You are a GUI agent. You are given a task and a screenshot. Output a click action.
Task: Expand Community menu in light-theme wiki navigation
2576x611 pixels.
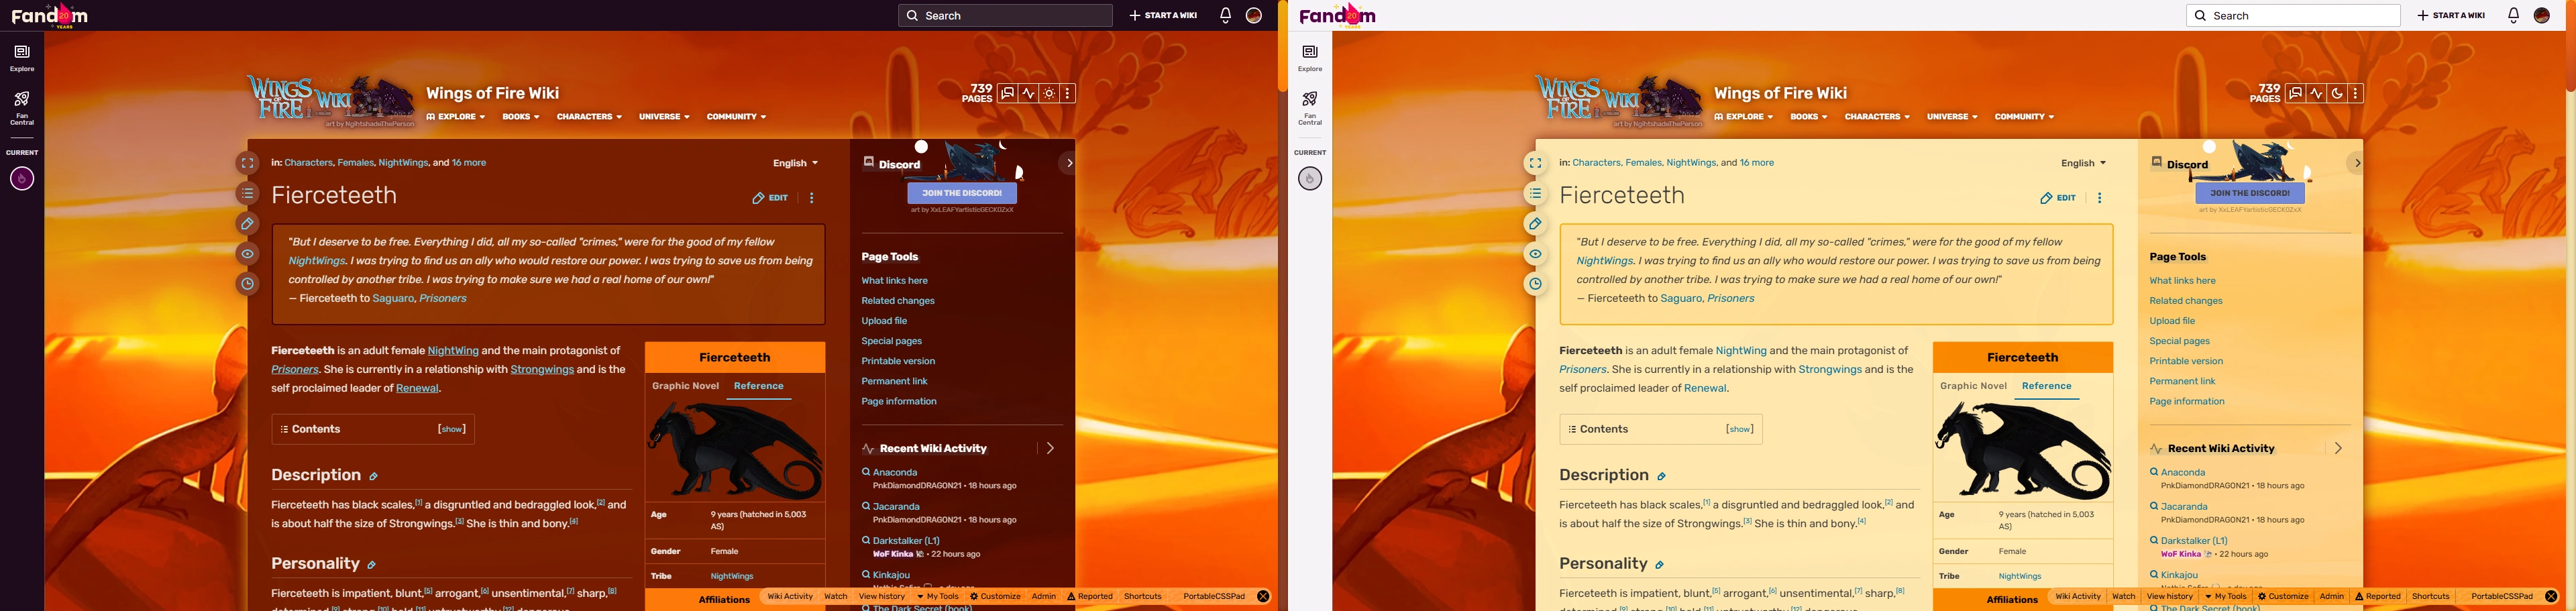coord(2024,117)
